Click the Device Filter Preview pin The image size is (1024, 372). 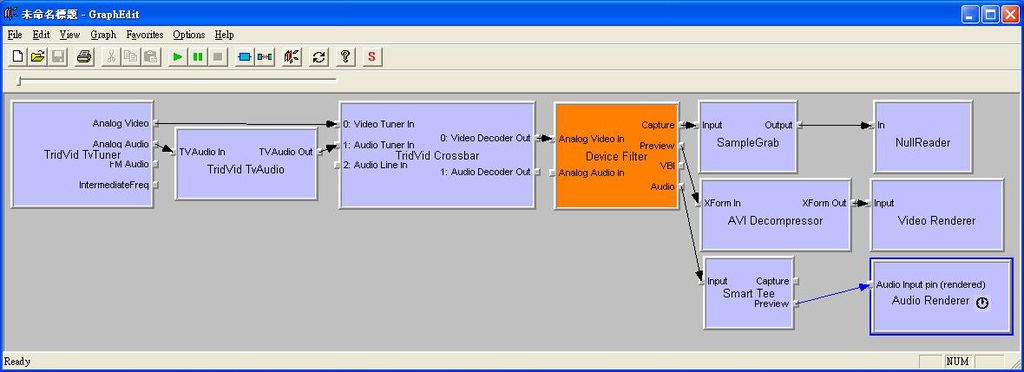coord(680,146)
